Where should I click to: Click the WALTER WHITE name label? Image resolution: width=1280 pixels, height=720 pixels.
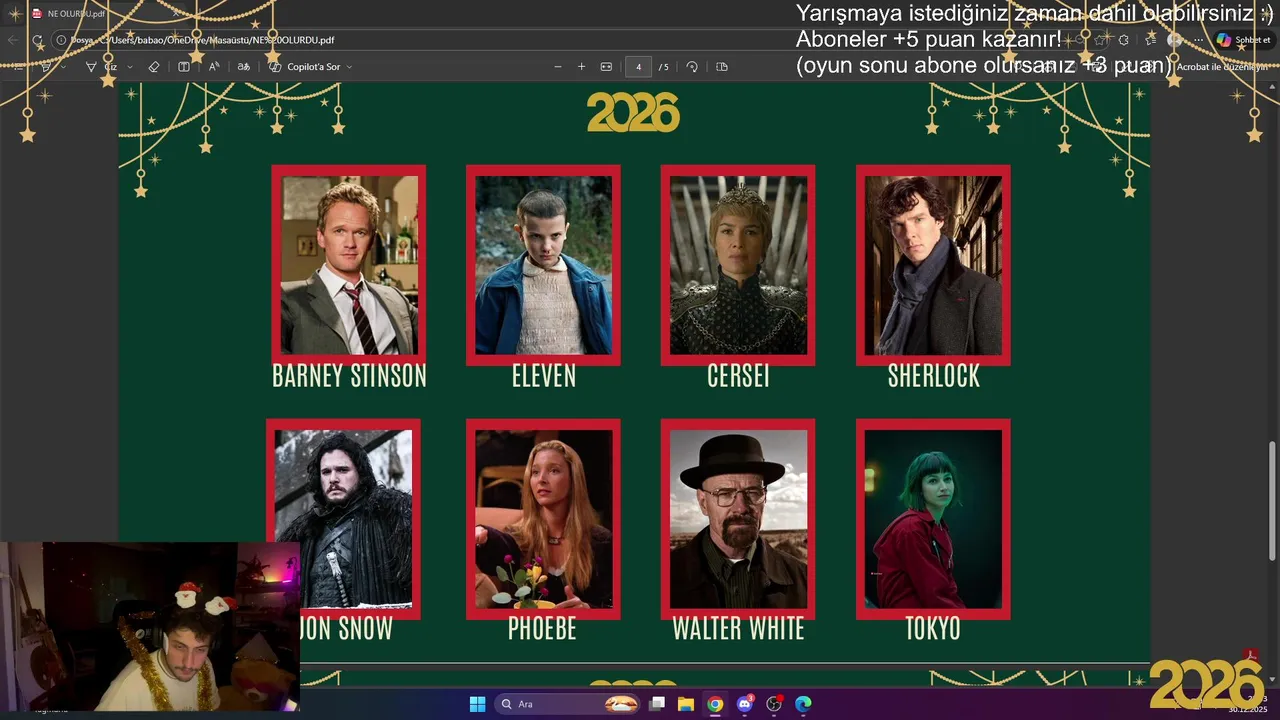(x=738, y=629)
